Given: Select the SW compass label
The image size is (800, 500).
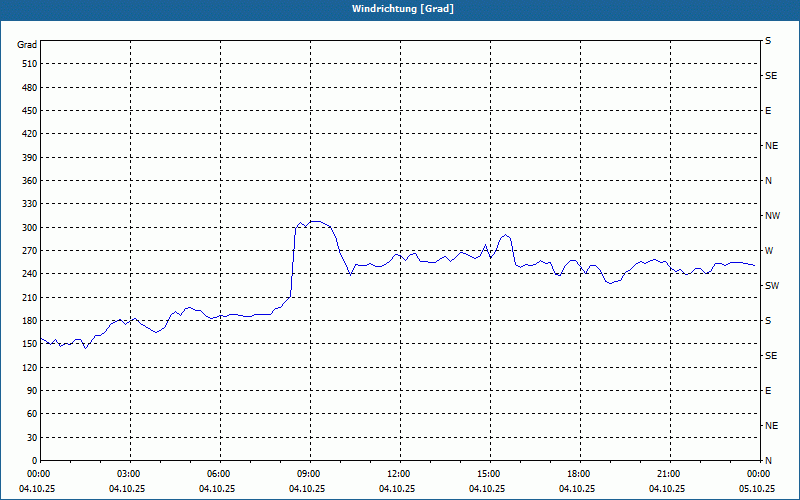Looking at the screenshot, I should click(x=772, y=286).
